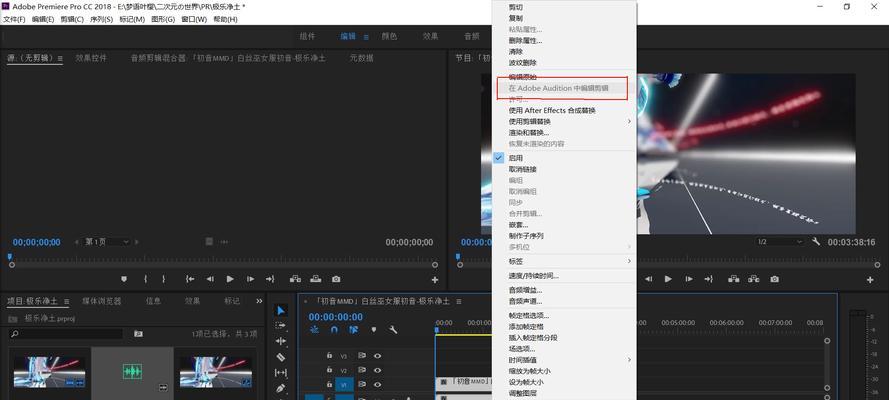Viewport: 889px width, 400px height.
Task: Step back one frame in Source monitor
Action: 210,279
